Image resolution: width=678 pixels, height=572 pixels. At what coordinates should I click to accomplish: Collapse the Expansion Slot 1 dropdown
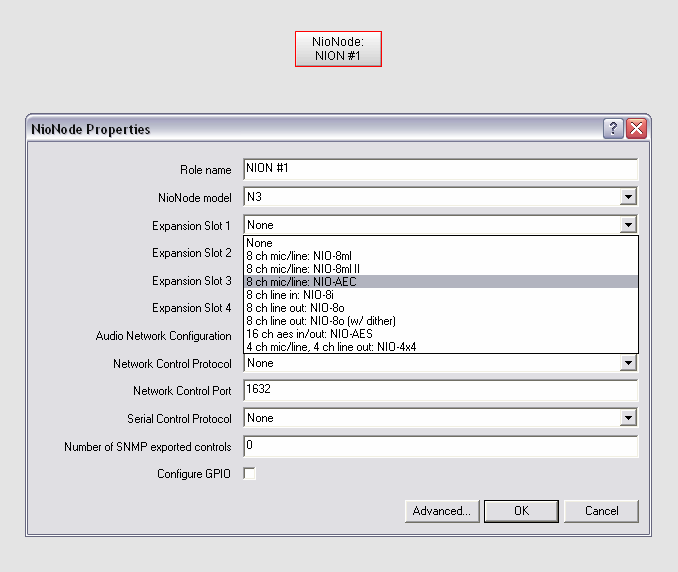point(627,226)
